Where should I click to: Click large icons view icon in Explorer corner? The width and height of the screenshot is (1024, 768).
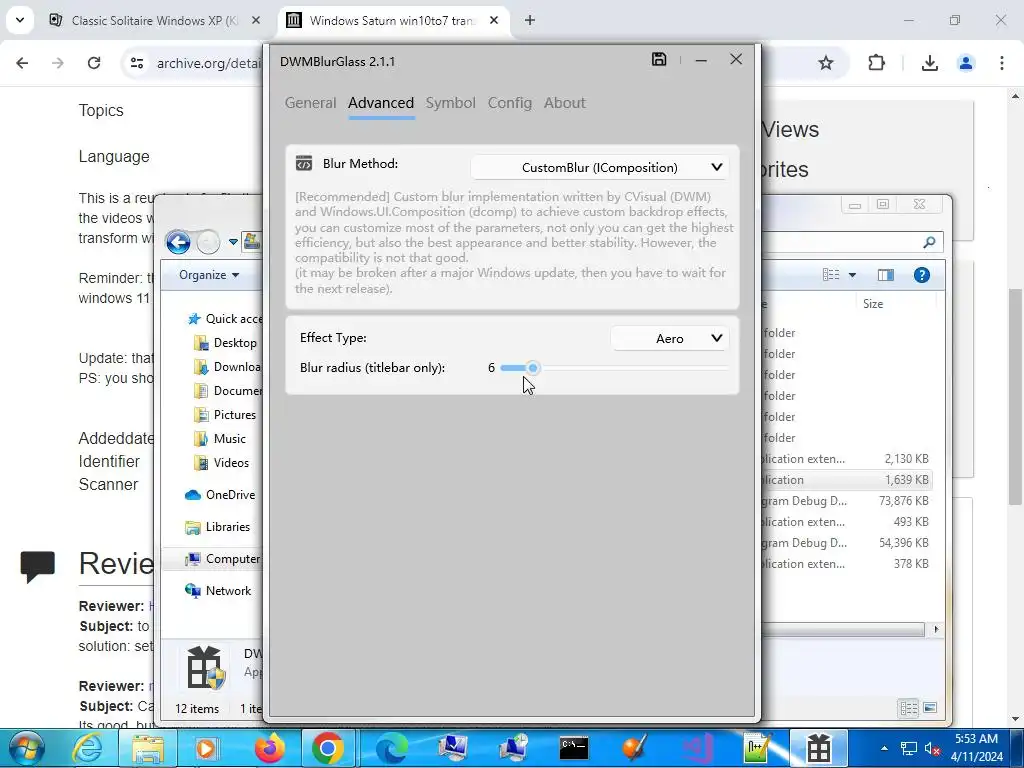[x=930, y=708]
